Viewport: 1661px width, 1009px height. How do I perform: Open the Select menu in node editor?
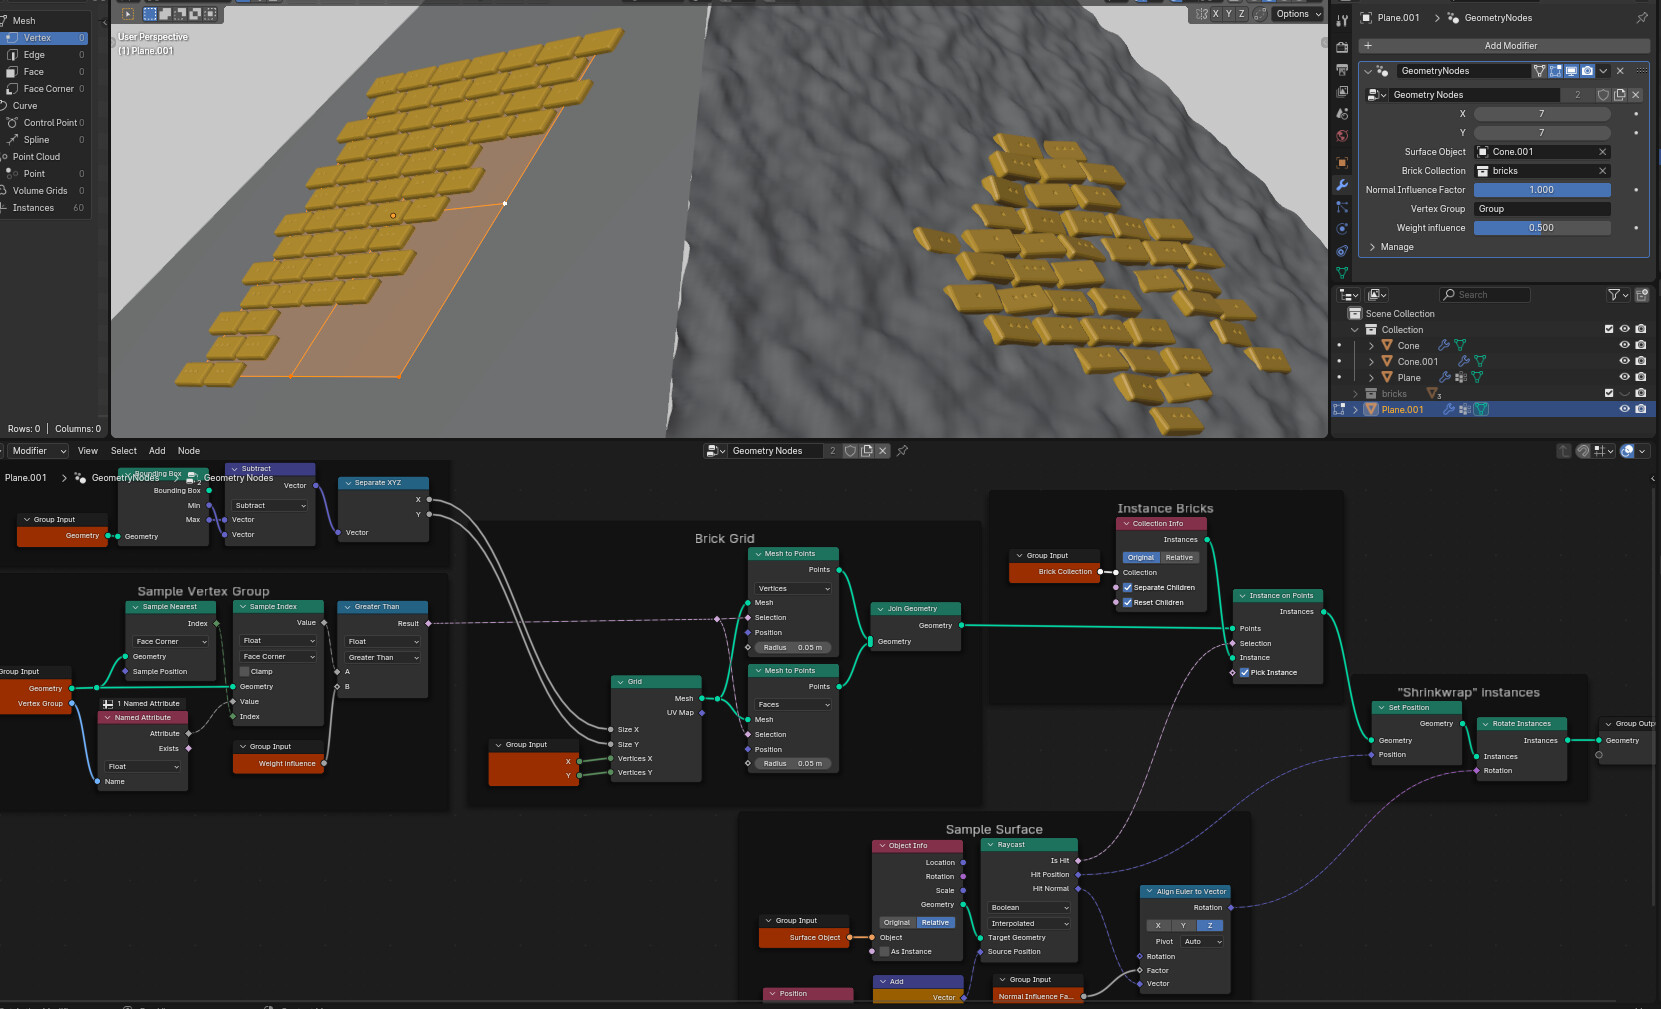[x=124, y=451]
